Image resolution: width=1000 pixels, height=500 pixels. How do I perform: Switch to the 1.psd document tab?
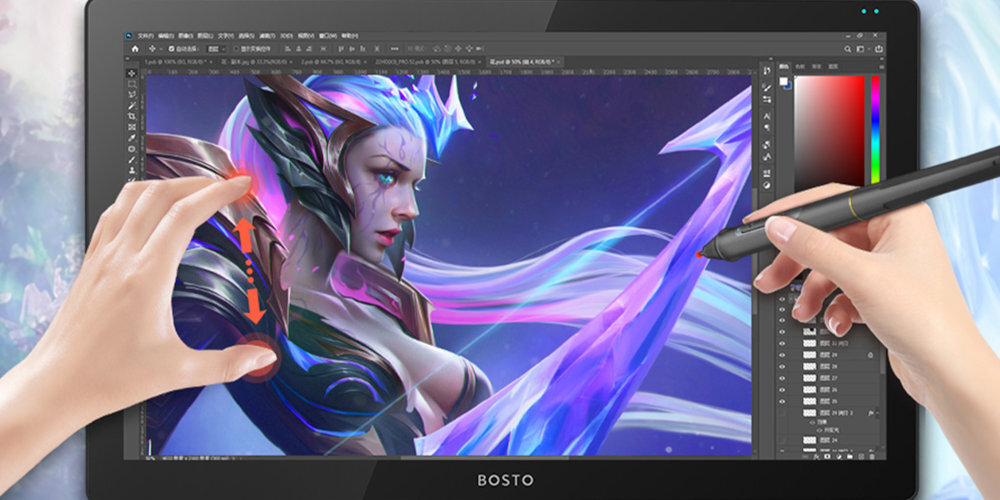164,62
